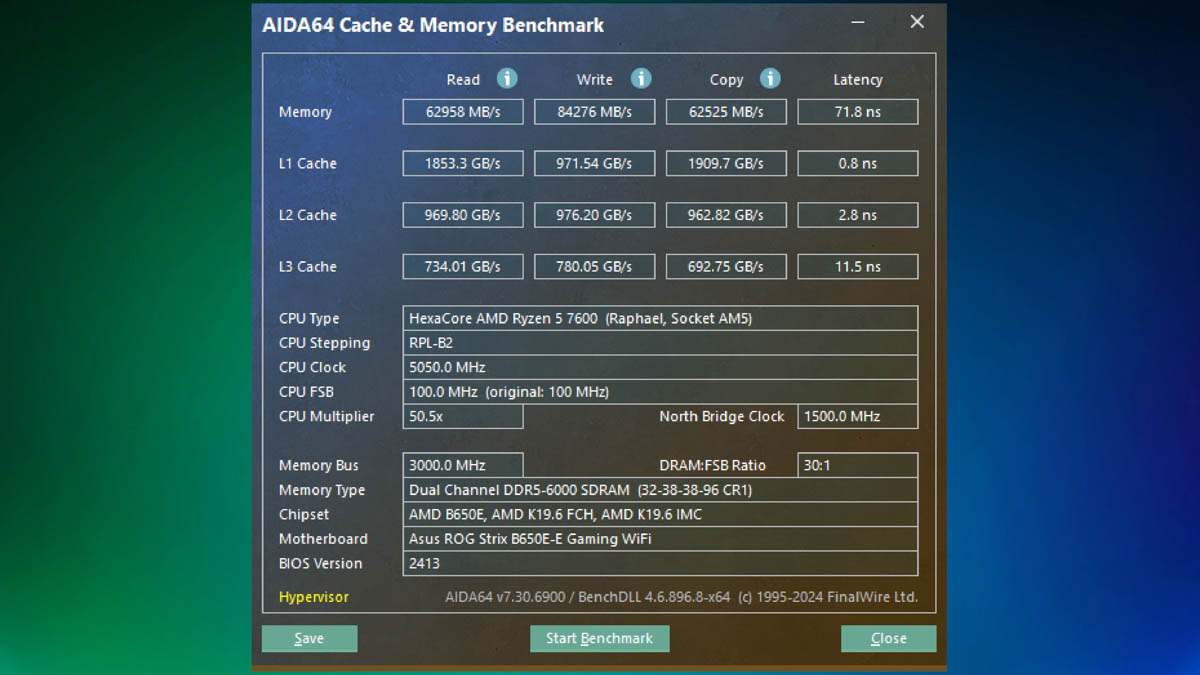Click L3 Cache latency 11.5 ns
The image size is (1200, 675).
(858, 267)
